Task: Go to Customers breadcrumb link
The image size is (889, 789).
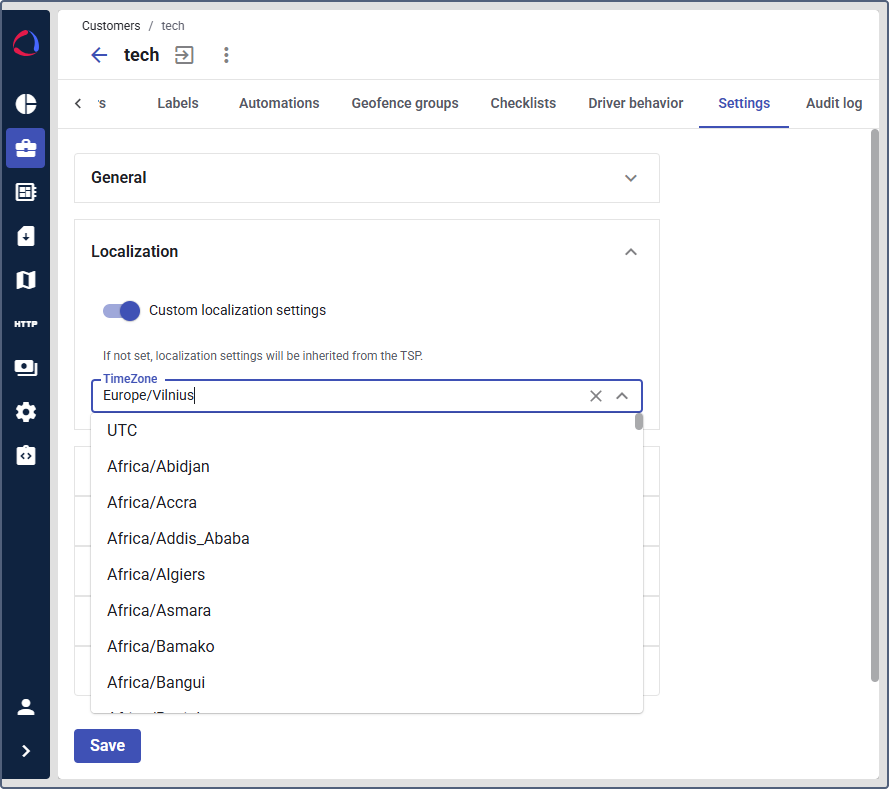Action: (111, 26)
